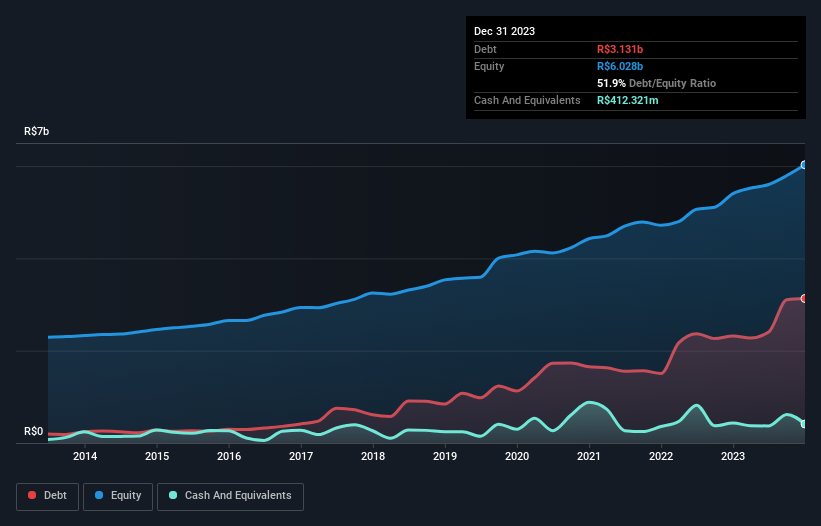Click the red Debt legend dot
821x526 pixels.
pyautogui.click(x=32, y=495)
